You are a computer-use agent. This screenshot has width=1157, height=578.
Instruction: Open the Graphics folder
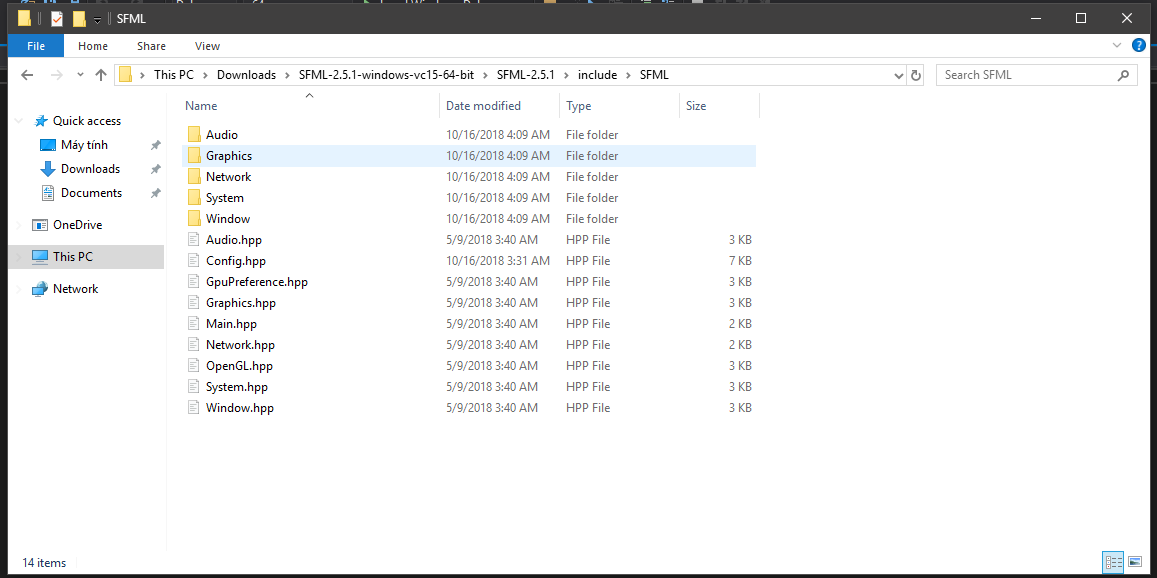tap(228, 155)
